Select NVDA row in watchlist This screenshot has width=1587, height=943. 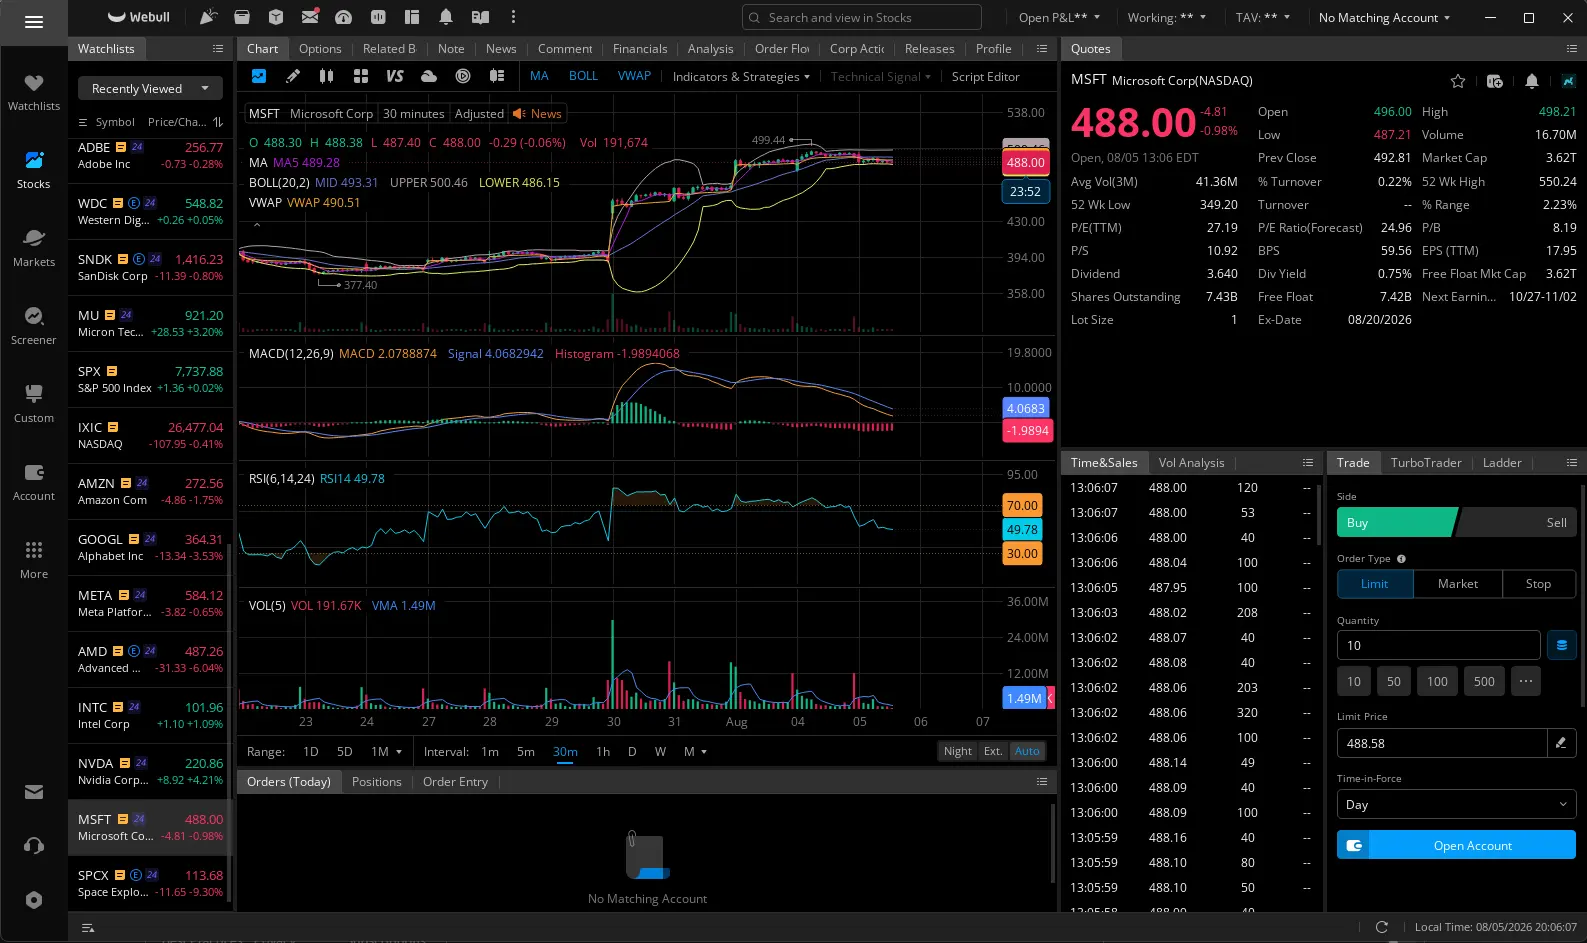pyautogui.click(x=150, y=771)
